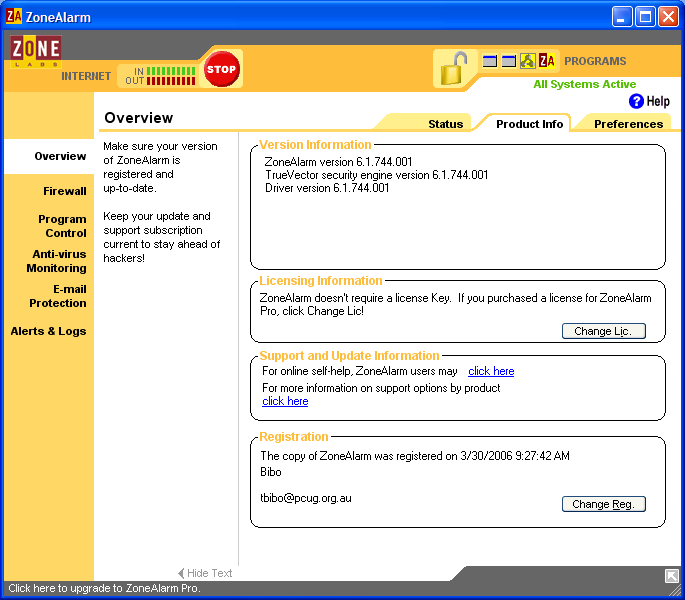Minimize the ZoneAlarm window
This screenshot has width=685, height=600.
622,17
